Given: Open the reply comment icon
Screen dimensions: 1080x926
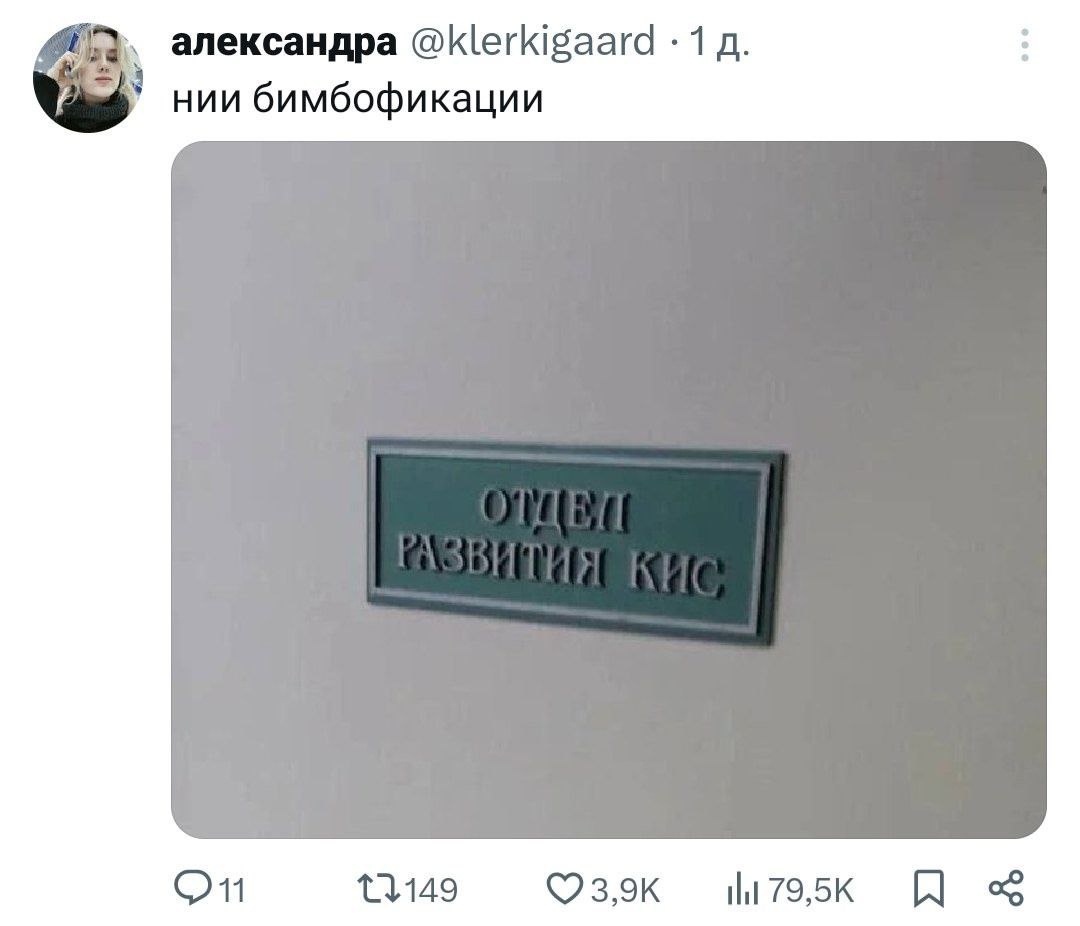Looking at the screenshot, I should [x=191, y=888].
